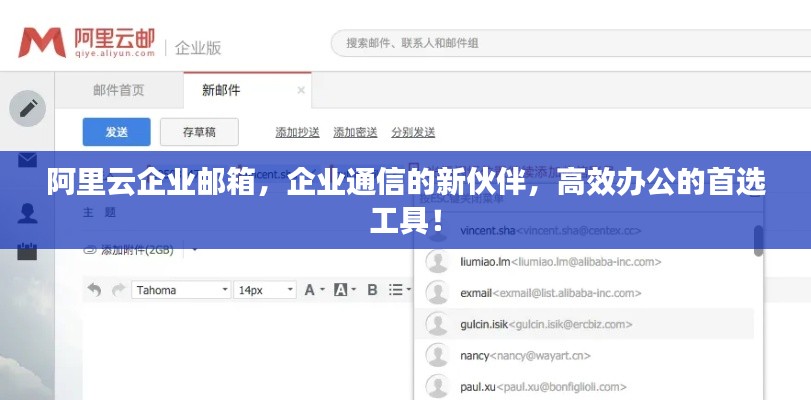Select contact nancy@wayart.cn

pyautogui.click(x=584, y=355)
